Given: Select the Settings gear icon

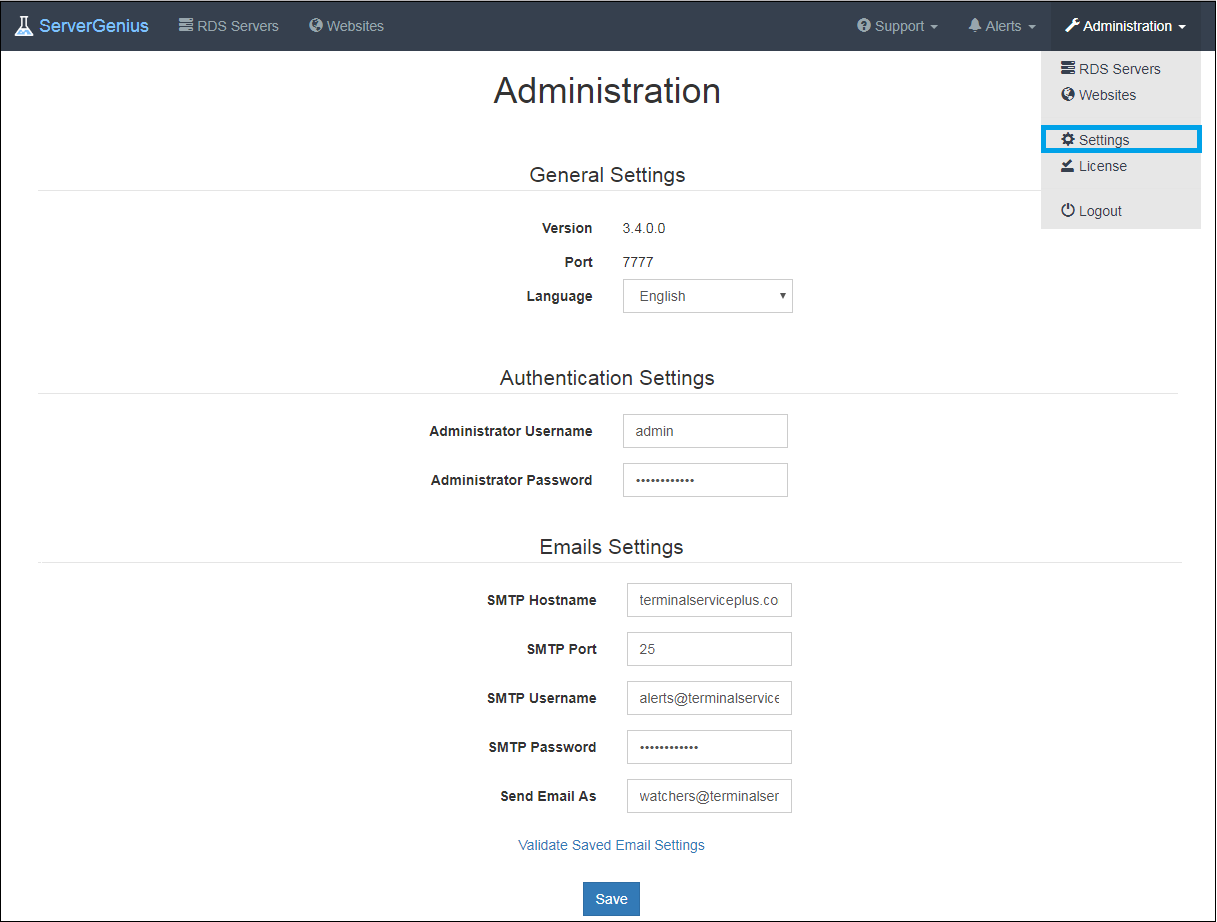Looking at the screenshot, I should [1068, 139].
